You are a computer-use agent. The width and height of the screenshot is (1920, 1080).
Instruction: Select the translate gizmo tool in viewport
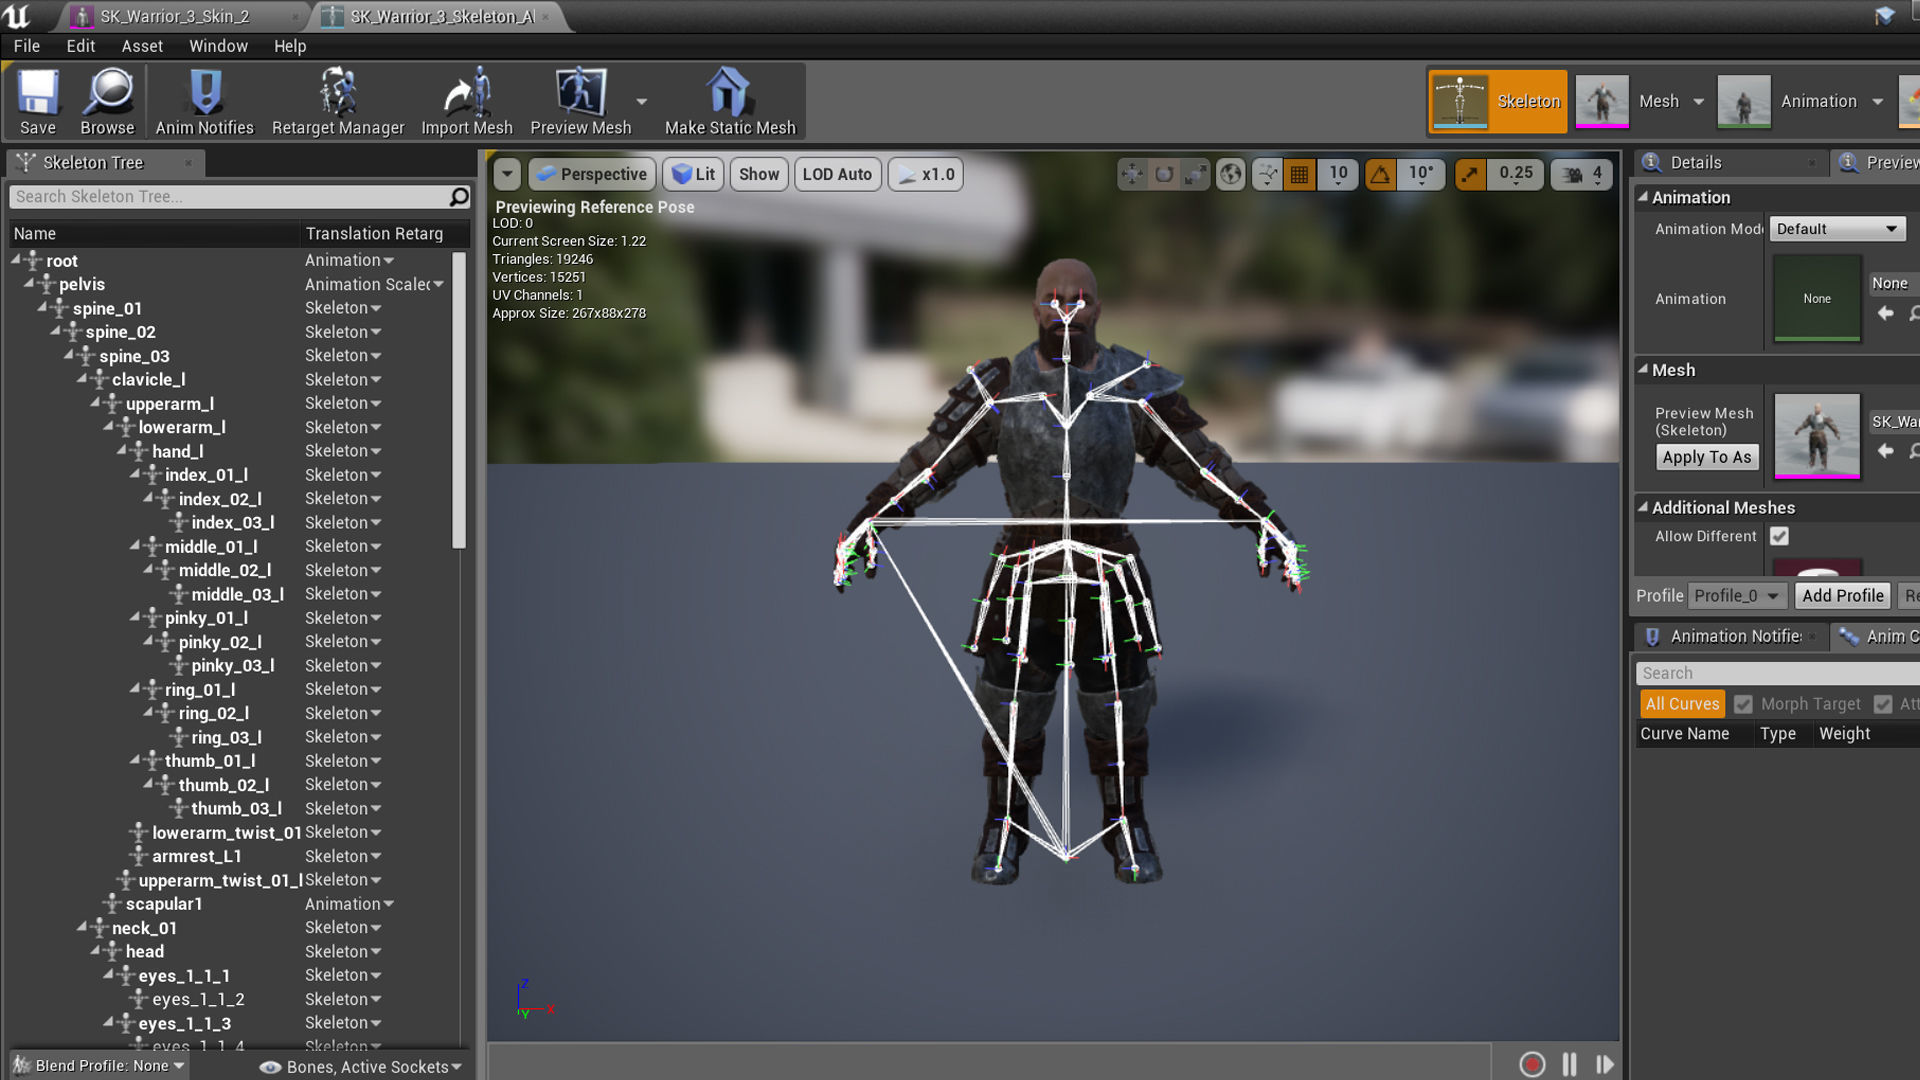(1132, 174)
